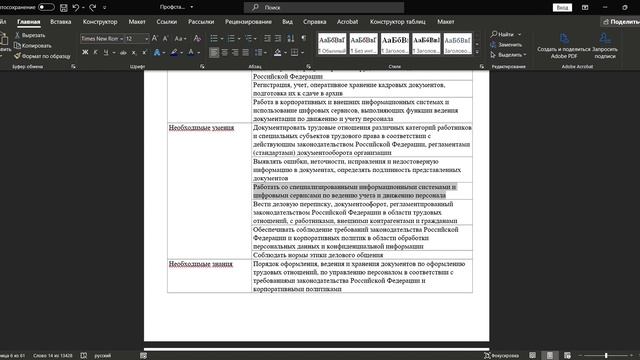
Task: Clear all formatting
Action: (197, 38)
